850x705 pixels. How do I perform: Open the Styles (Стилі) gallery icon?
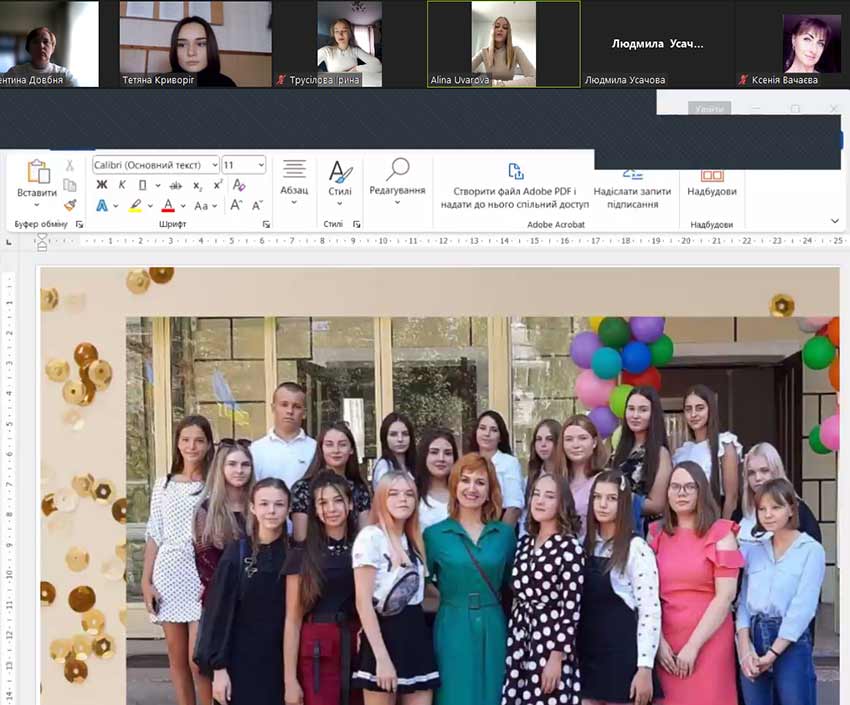click(340, 173)
